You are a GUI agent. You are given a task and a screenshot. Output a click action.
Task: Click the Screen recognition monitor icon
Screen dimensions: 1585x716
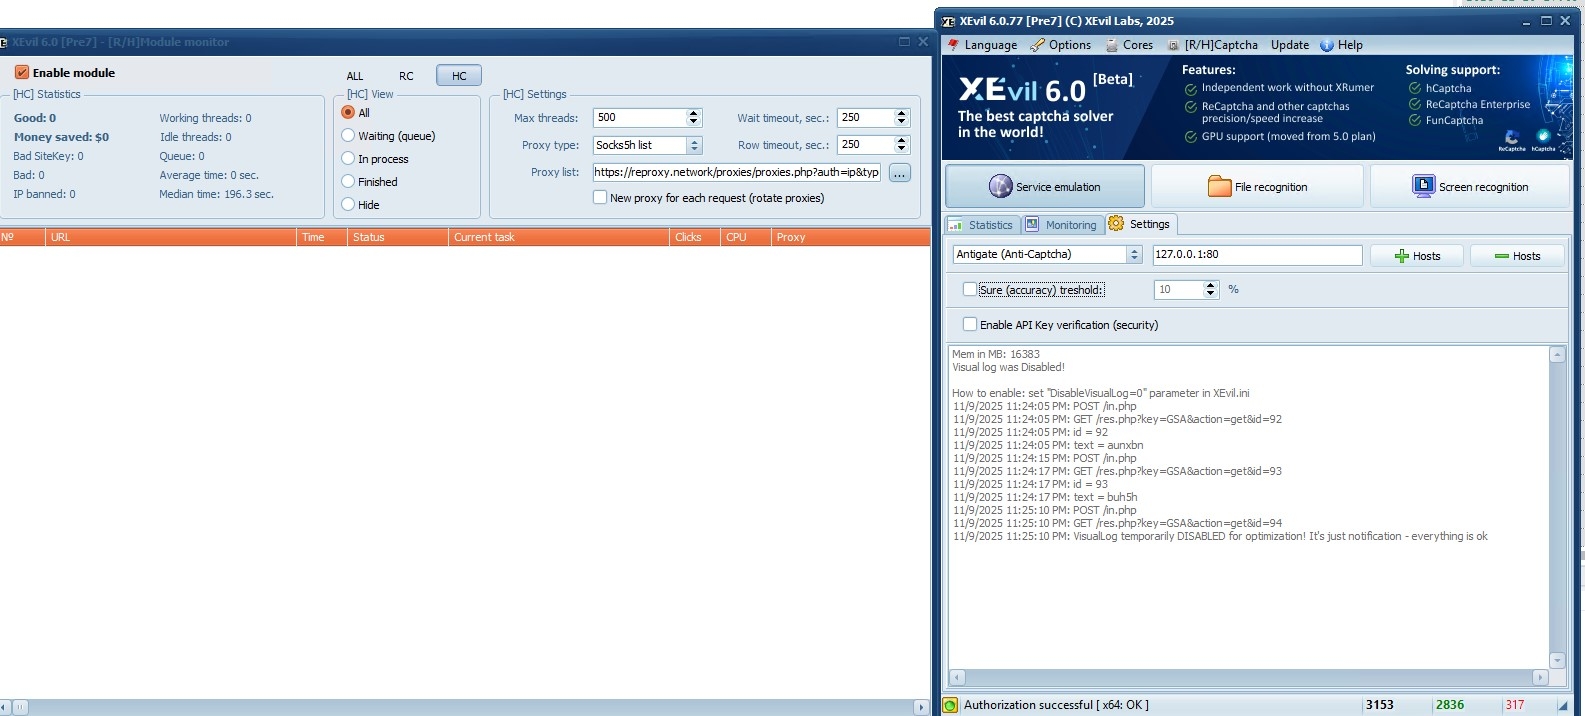1423,186
